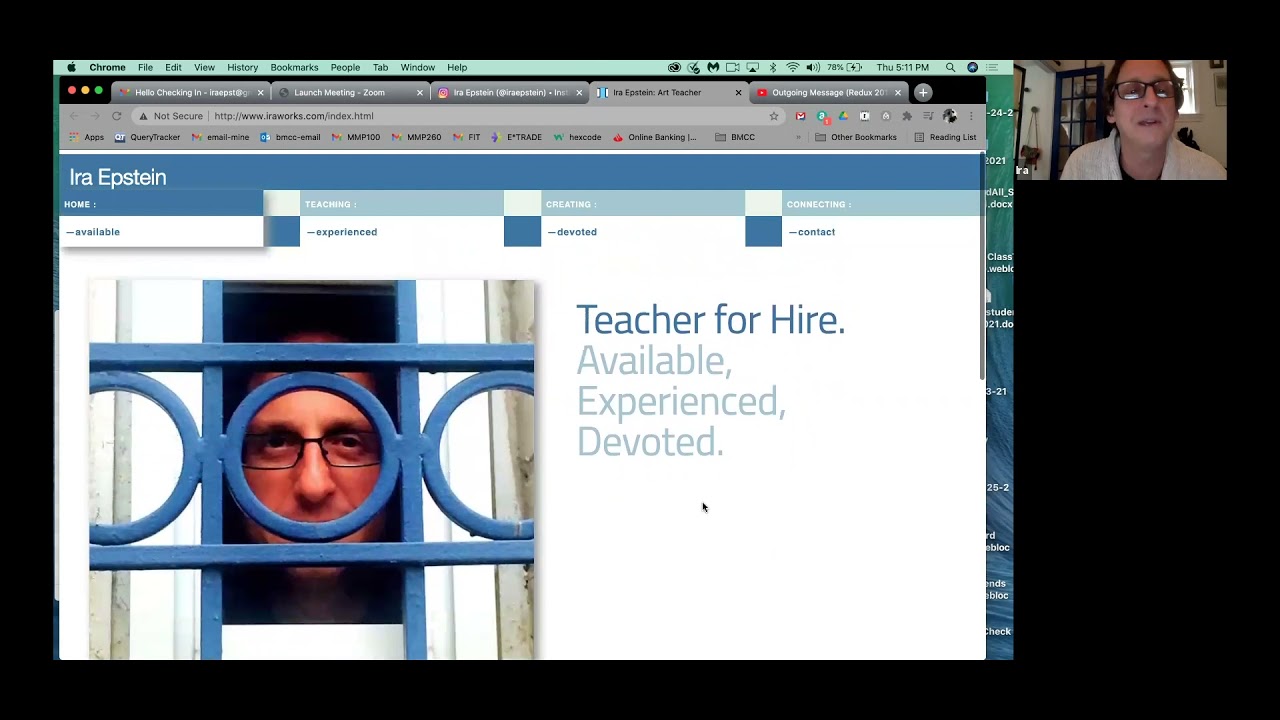Click the Gmail extension icon

800,116
